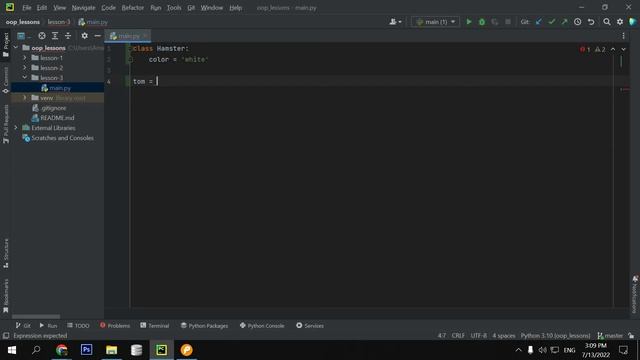Open the editor tabs three-dot menu
640x360 pixels.
(623, 36)
